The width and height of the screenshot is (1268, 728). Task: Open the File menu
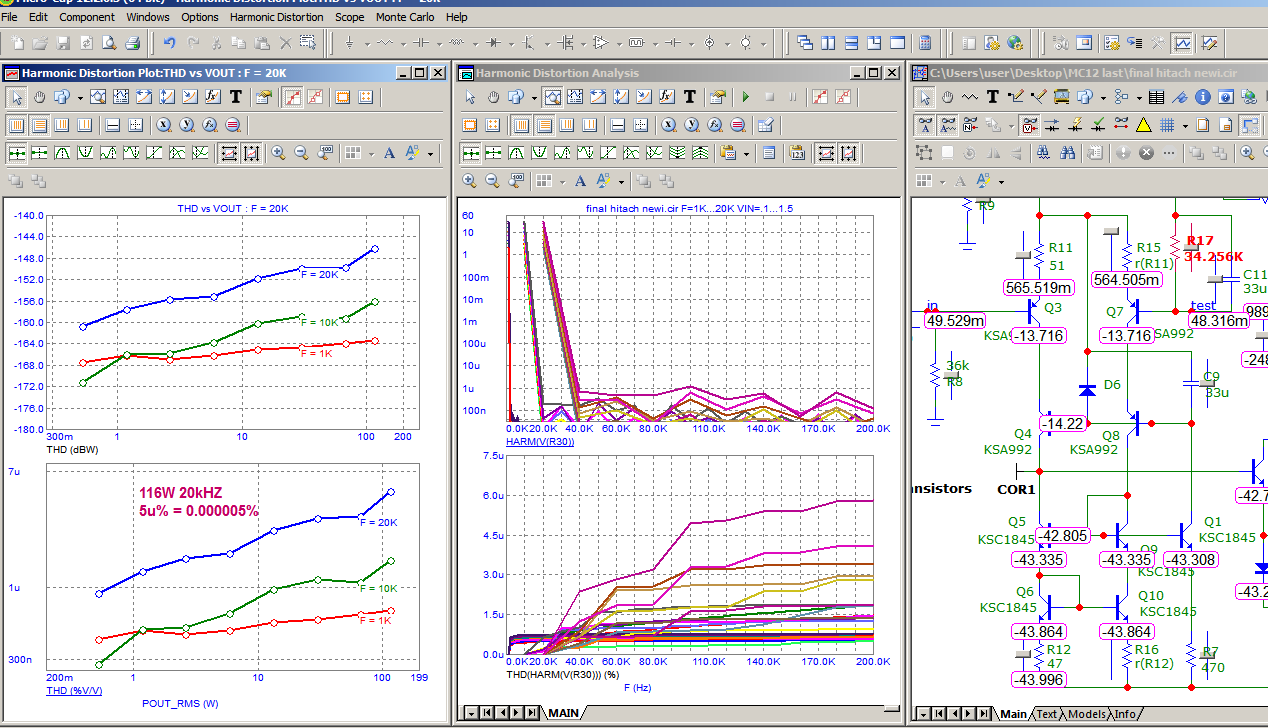click(x=9, y=17)
